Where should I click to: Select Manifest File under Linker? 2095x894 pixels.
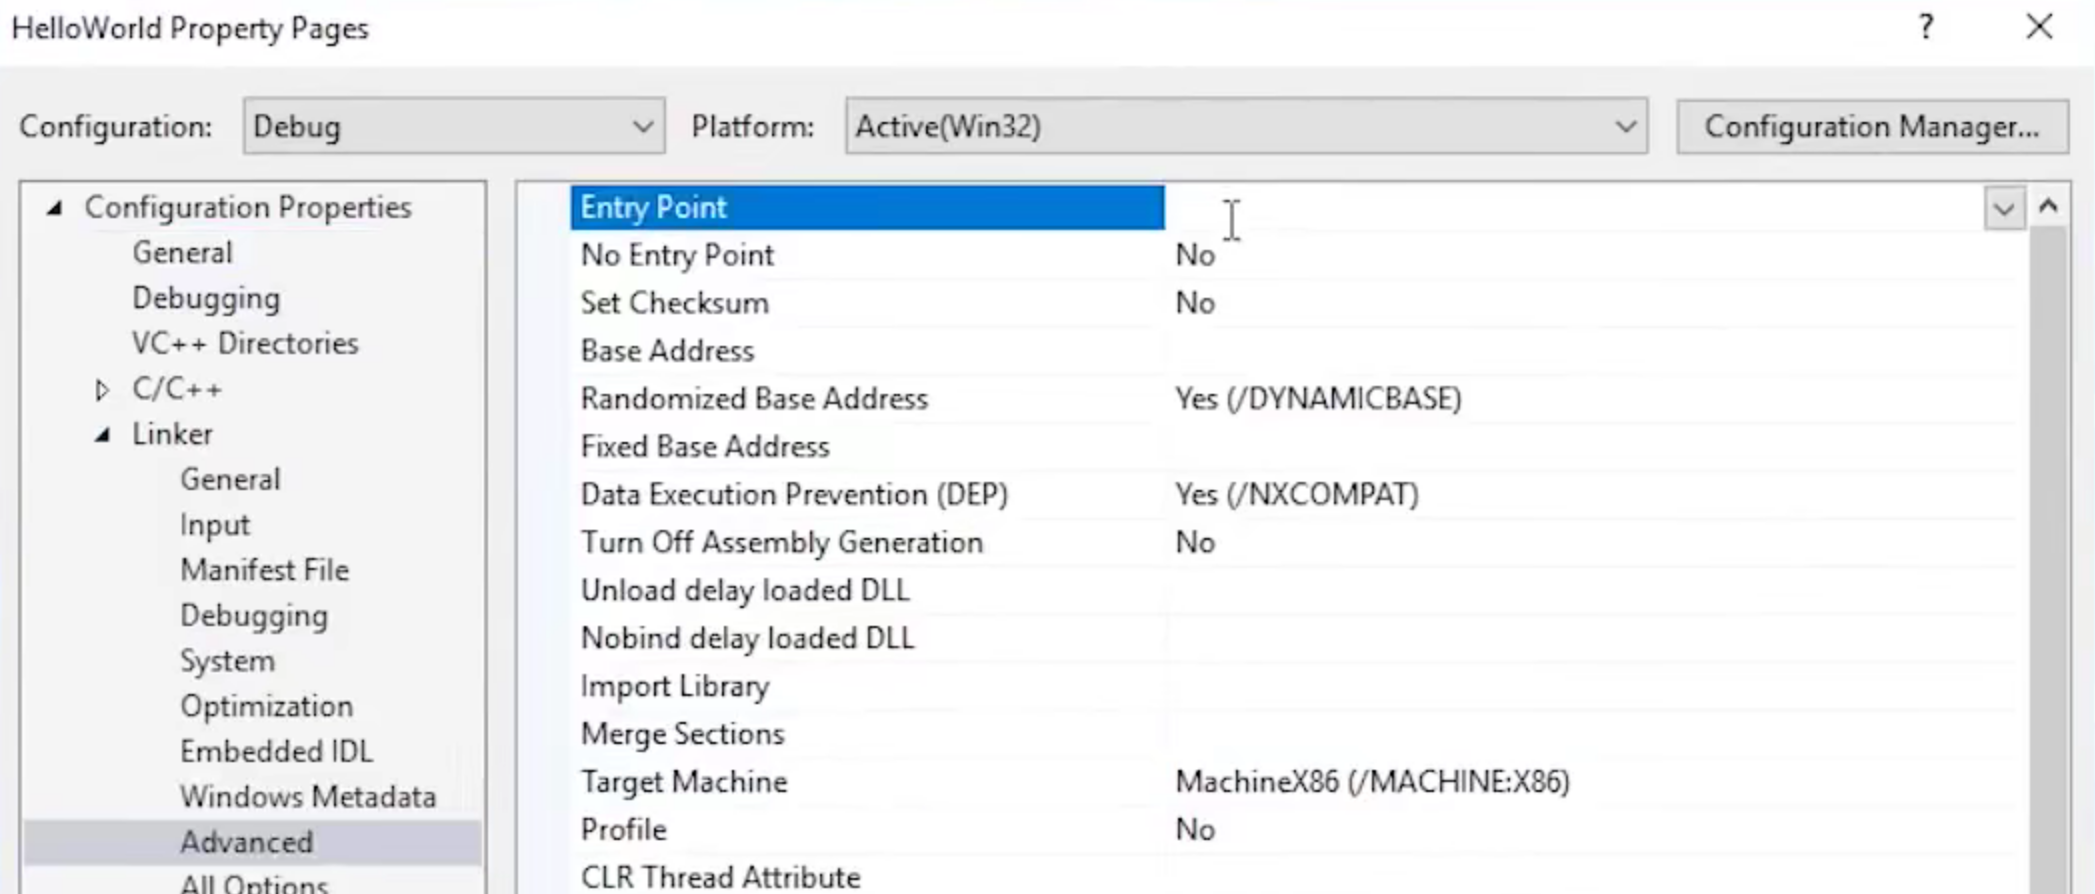coord(265,570)
